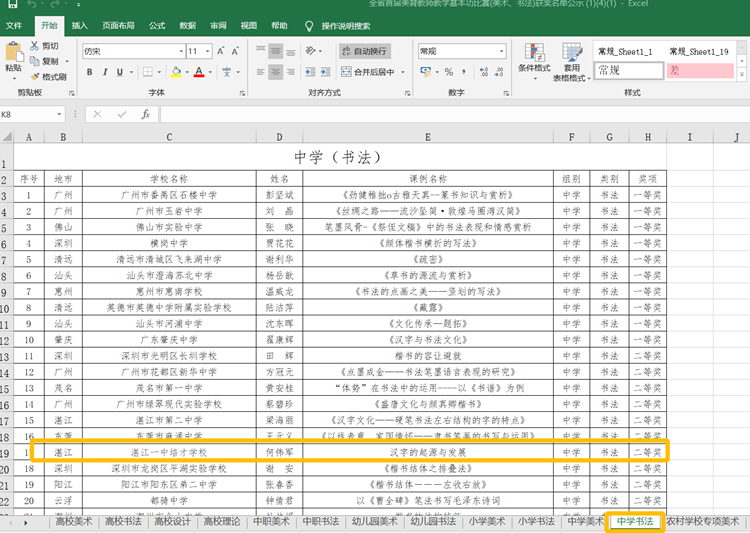Open the File tab
The image size is (750, 533).
14,26
